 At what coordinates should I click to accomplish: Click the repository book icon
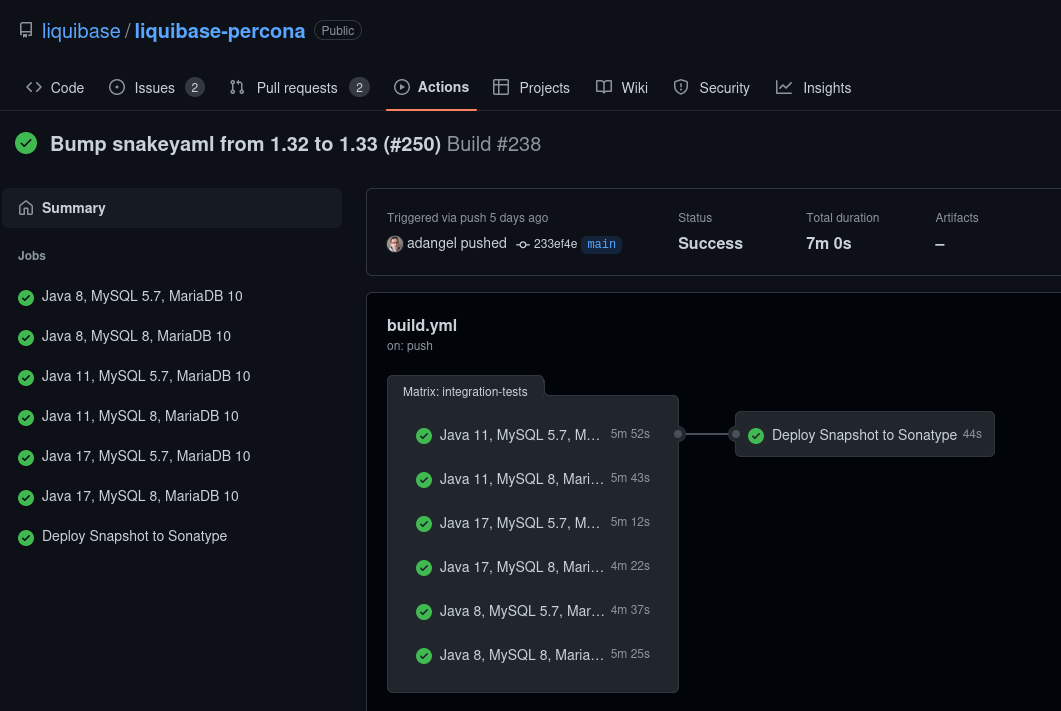coord(26,31)
